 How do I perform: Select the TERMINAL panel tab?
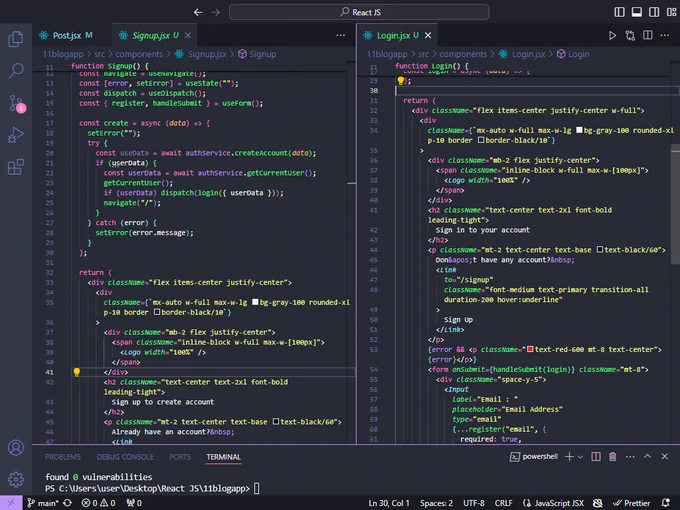click(223, 457)
